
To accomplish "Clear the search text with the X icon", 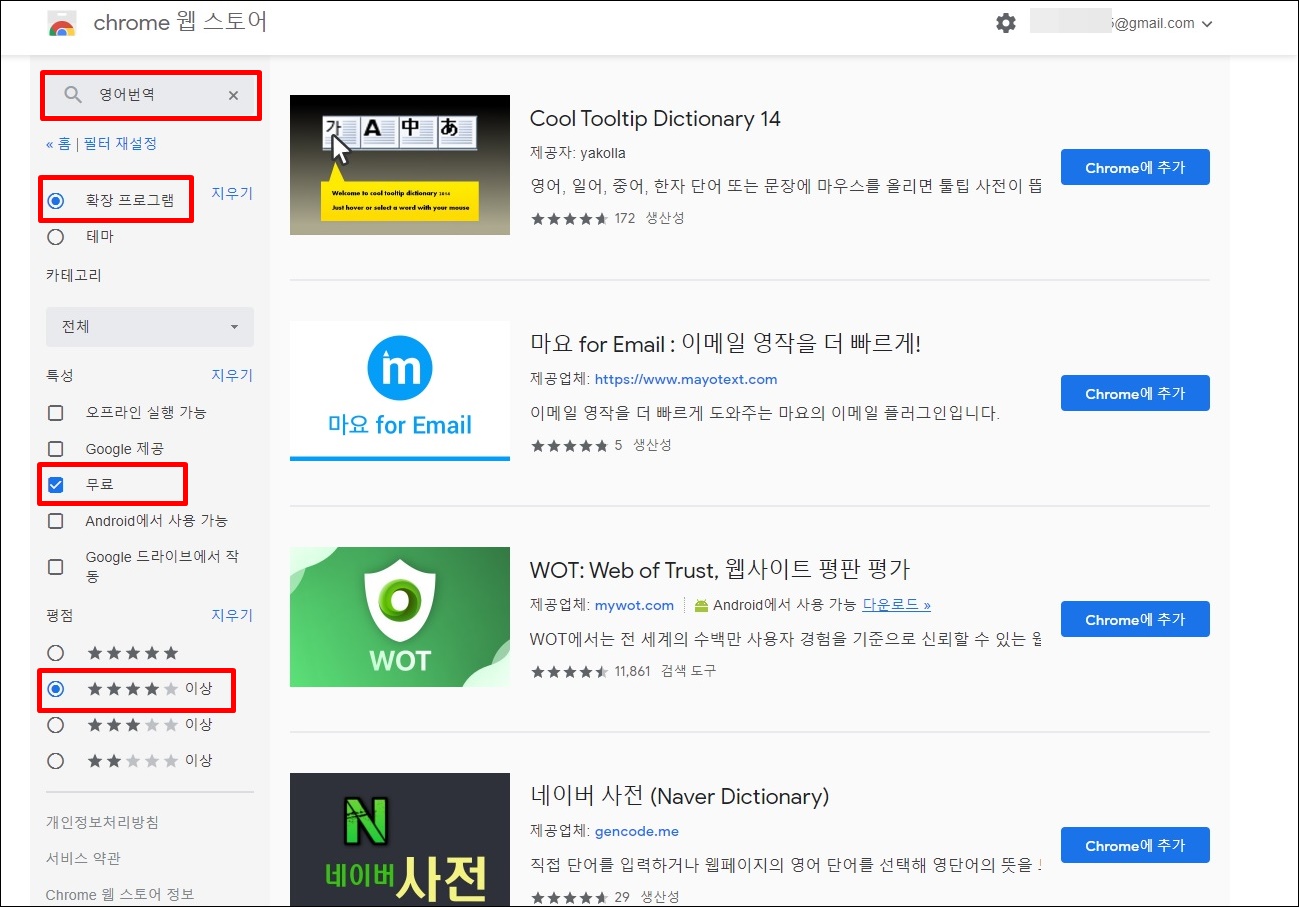I will pyautogui.click(x=233, y=95).
